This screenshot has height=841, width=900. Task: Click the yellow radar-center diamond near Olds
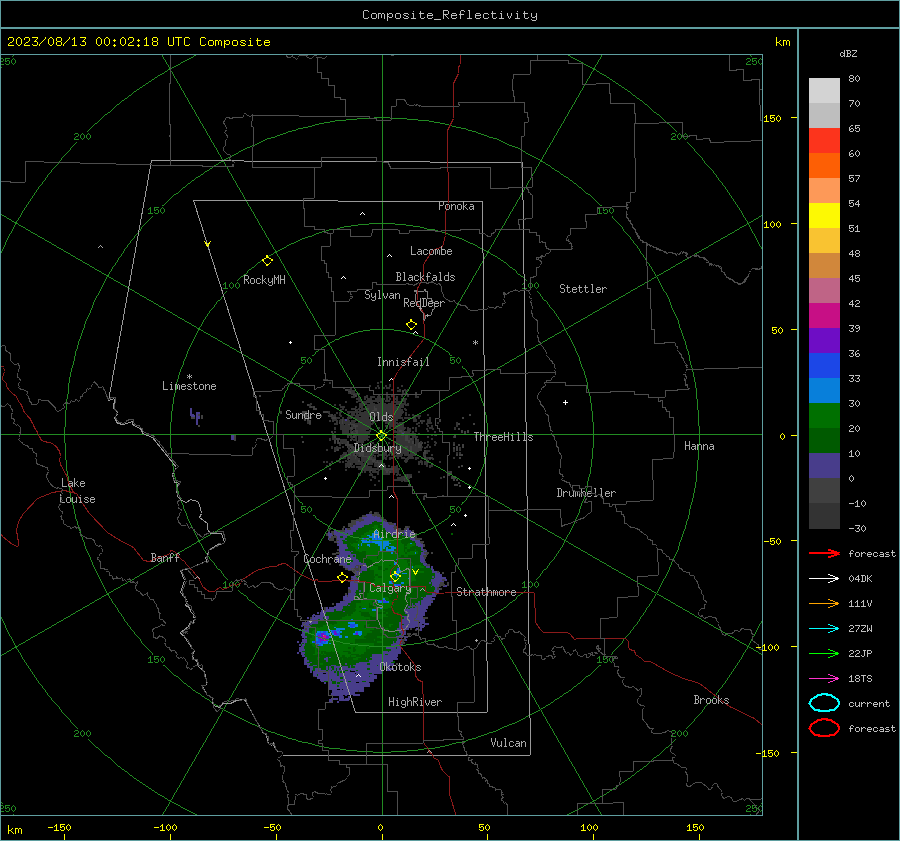(382, 435)
